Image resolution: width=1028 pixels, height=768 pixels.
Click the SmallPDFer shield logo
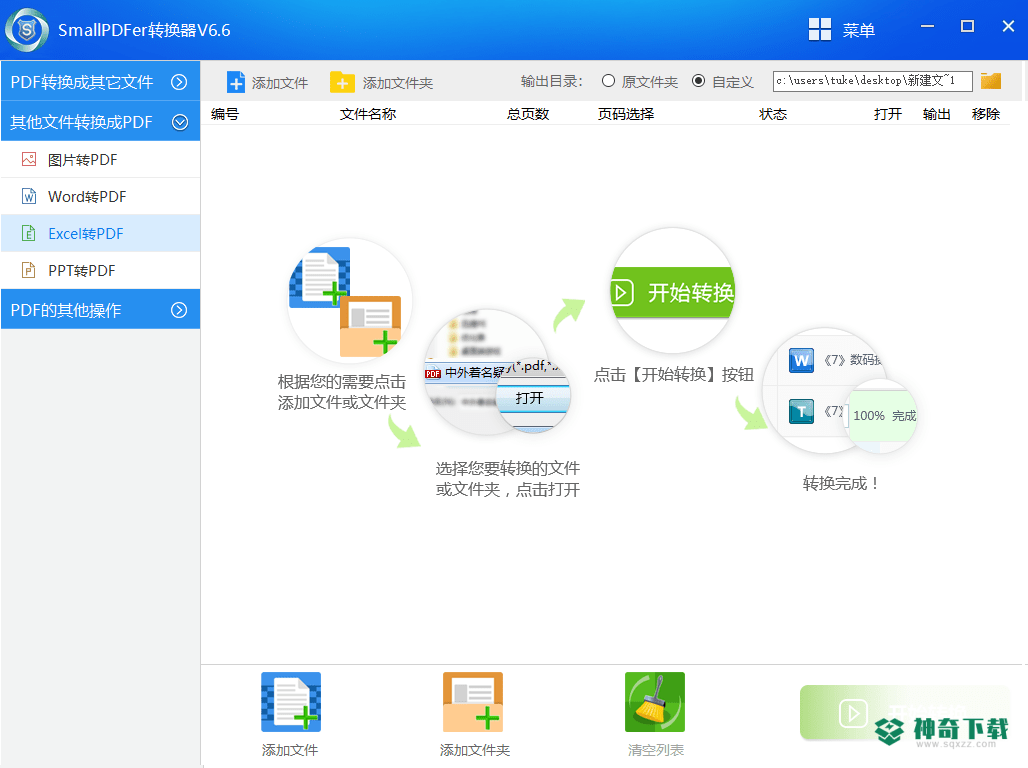27,30
